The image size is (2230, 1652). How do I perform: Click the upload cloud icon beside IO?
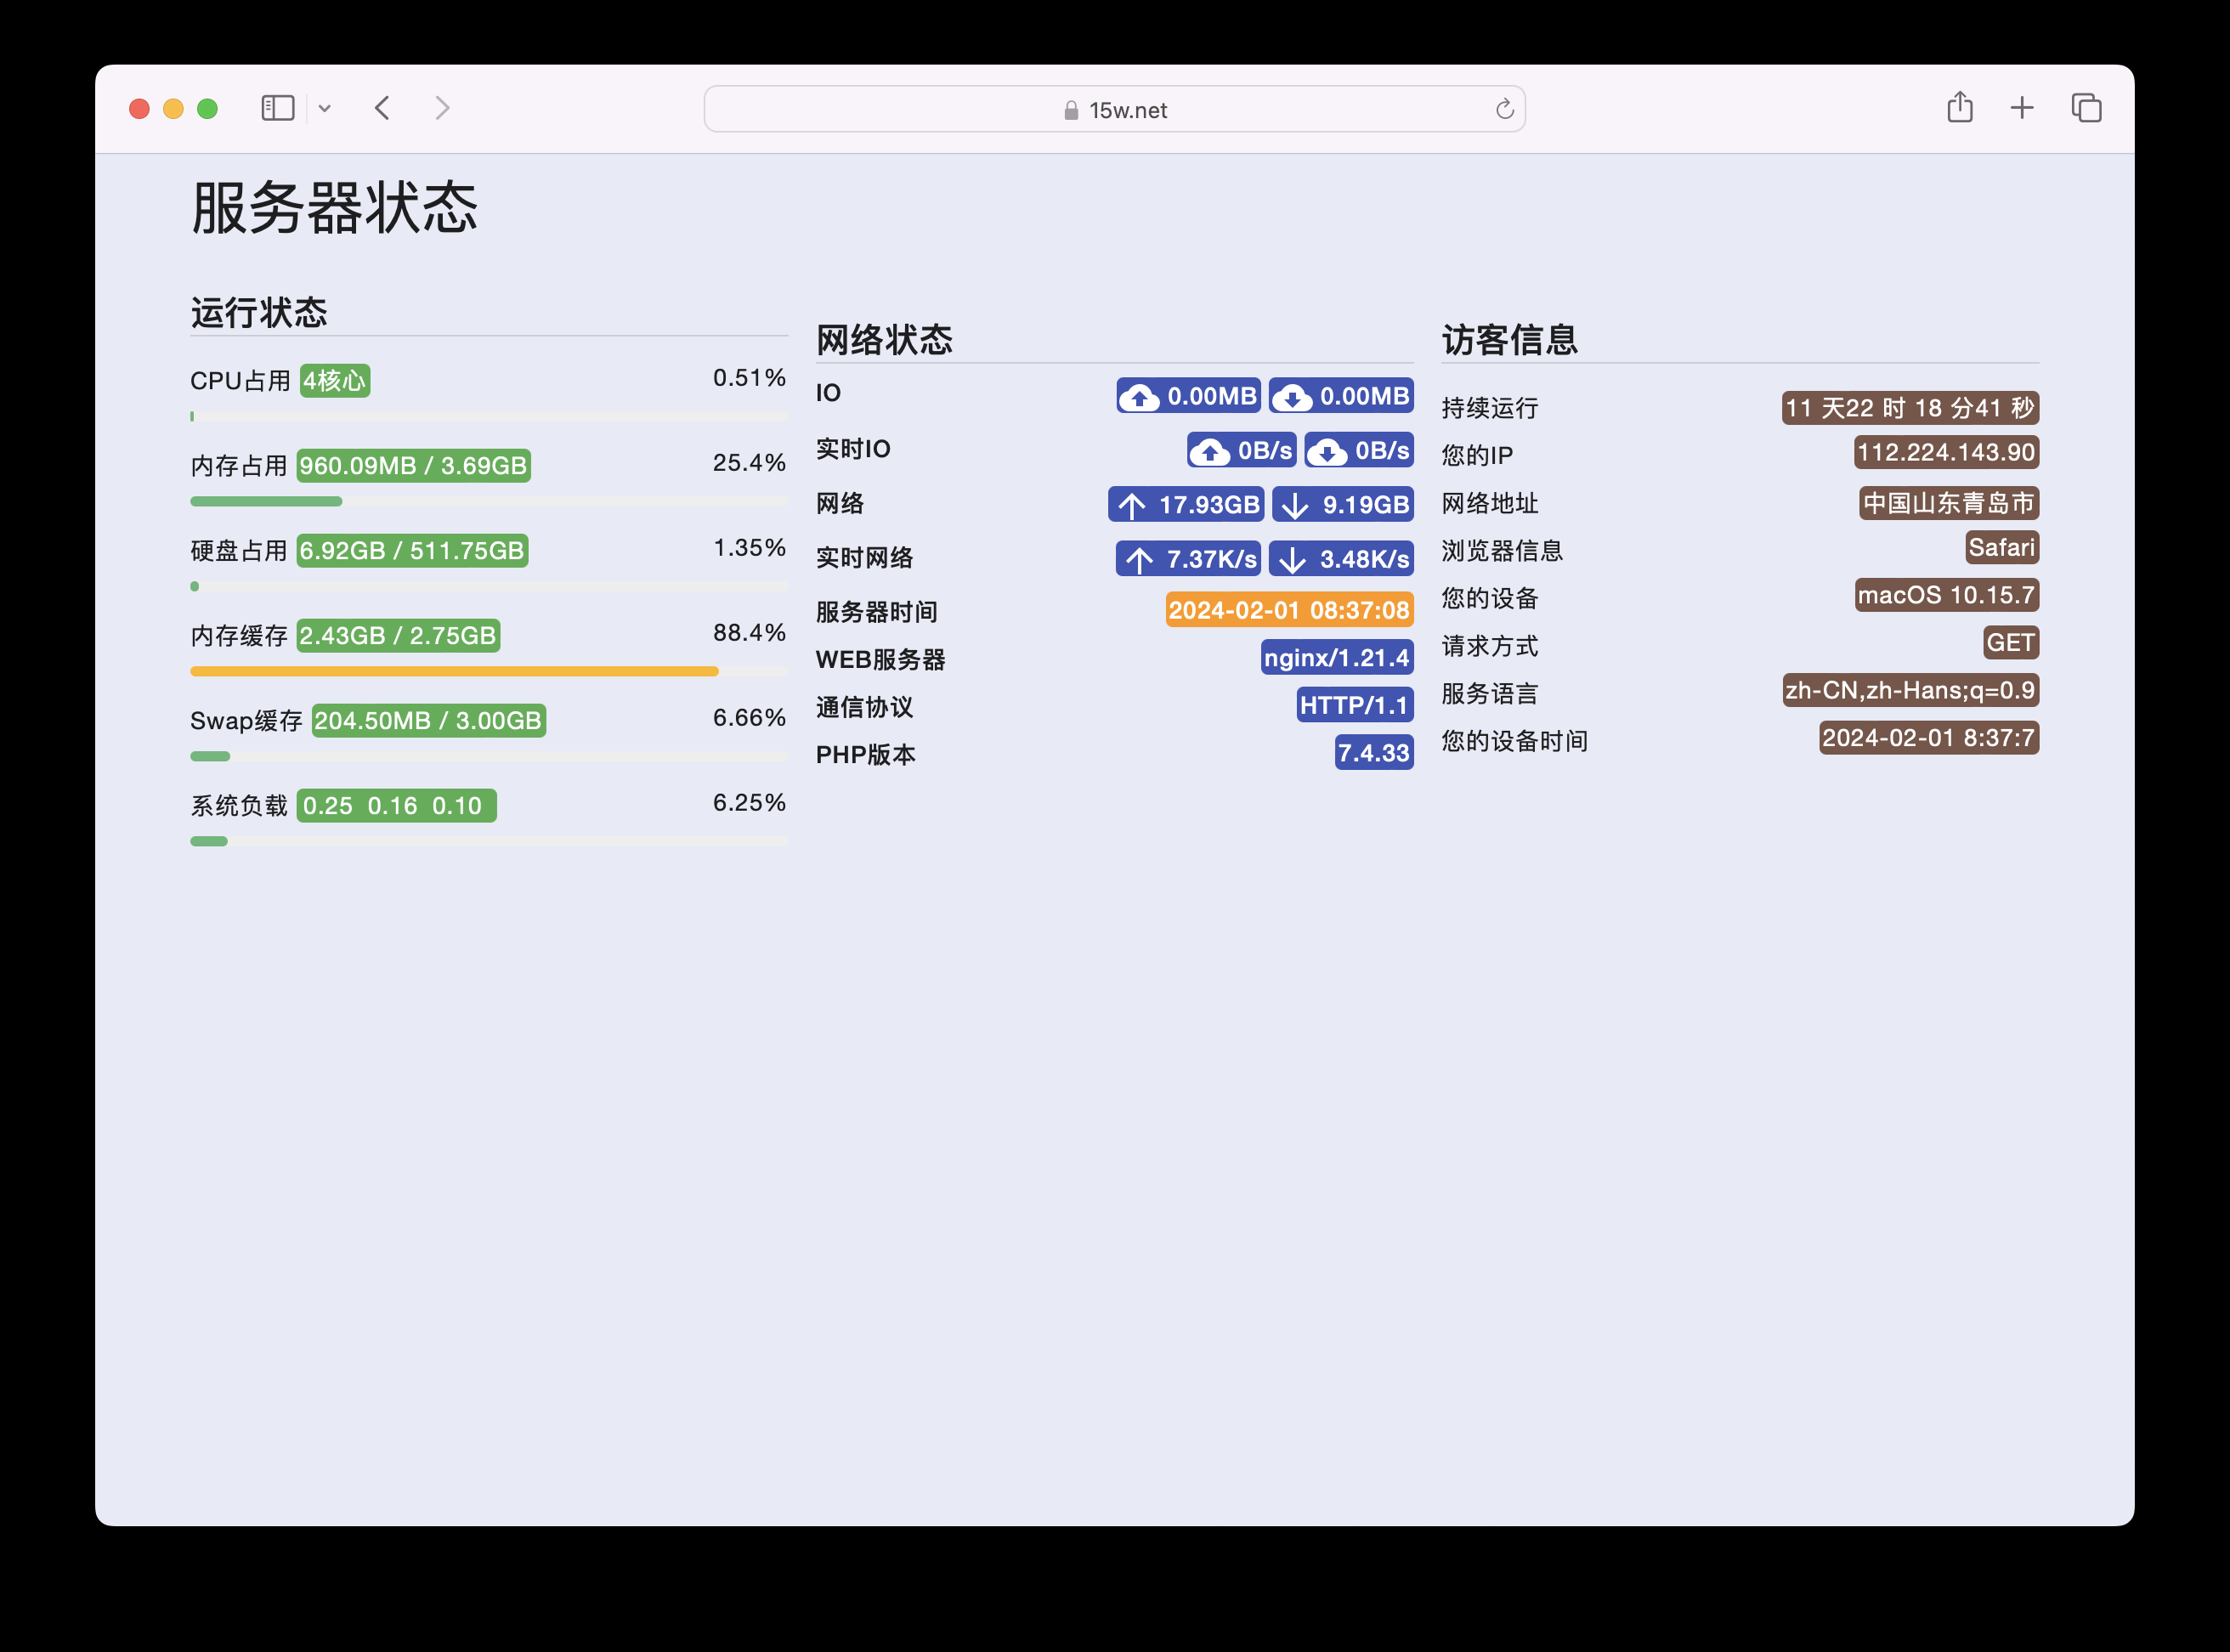1141,396
